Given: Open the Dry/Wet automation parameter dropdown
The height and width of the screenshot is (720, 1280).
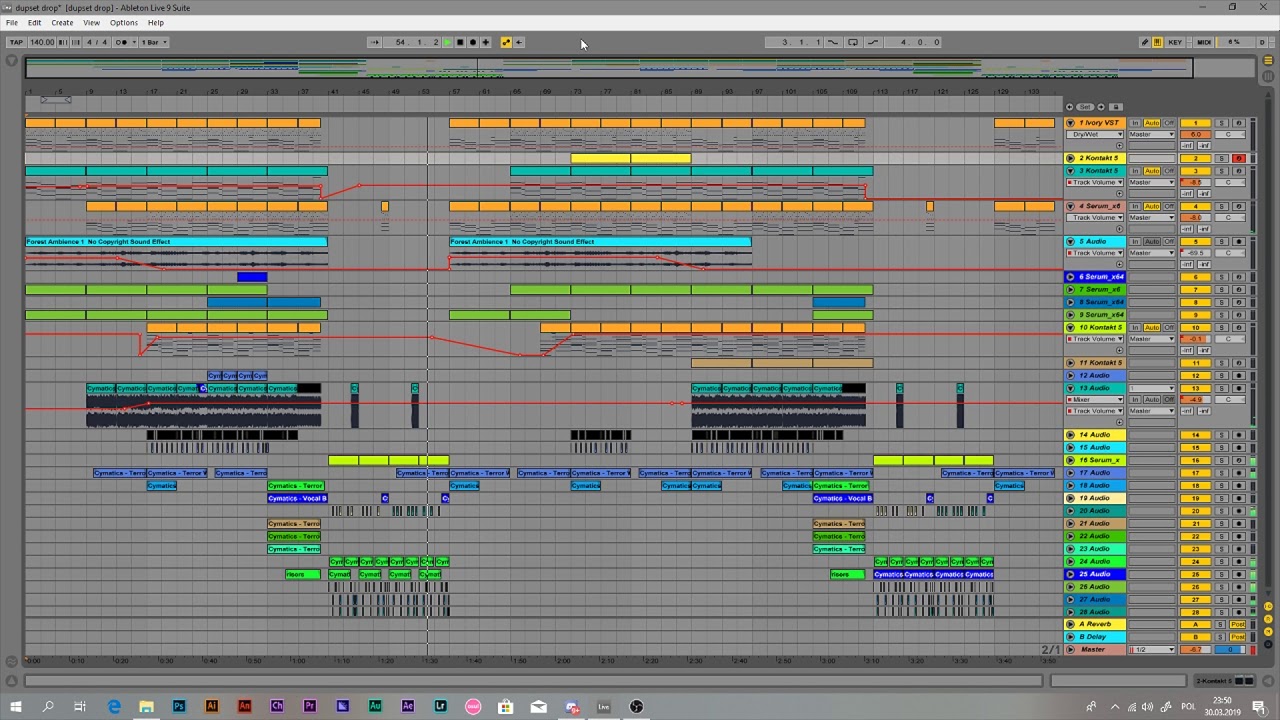Looking at the screenshot, I should click(x=1095, y=134).
